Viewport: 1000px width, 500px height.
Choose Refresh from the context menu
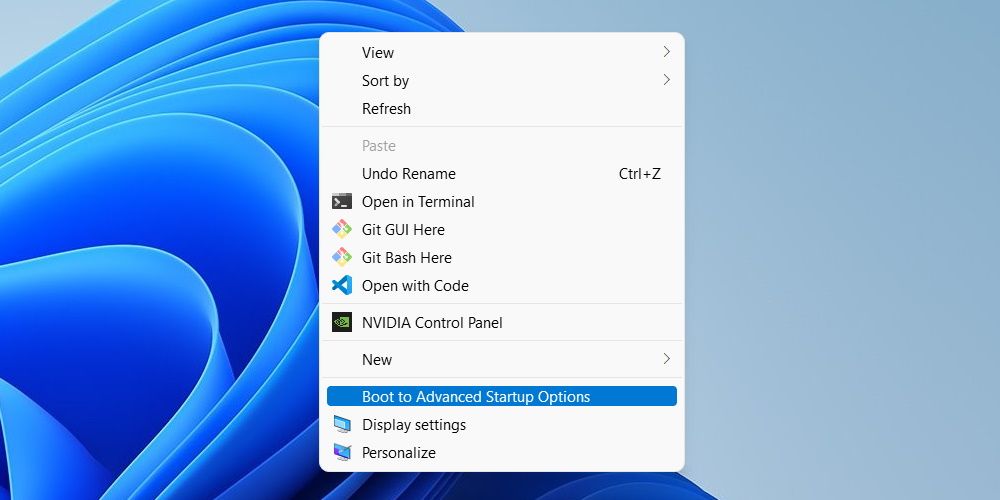click(502, 108)
